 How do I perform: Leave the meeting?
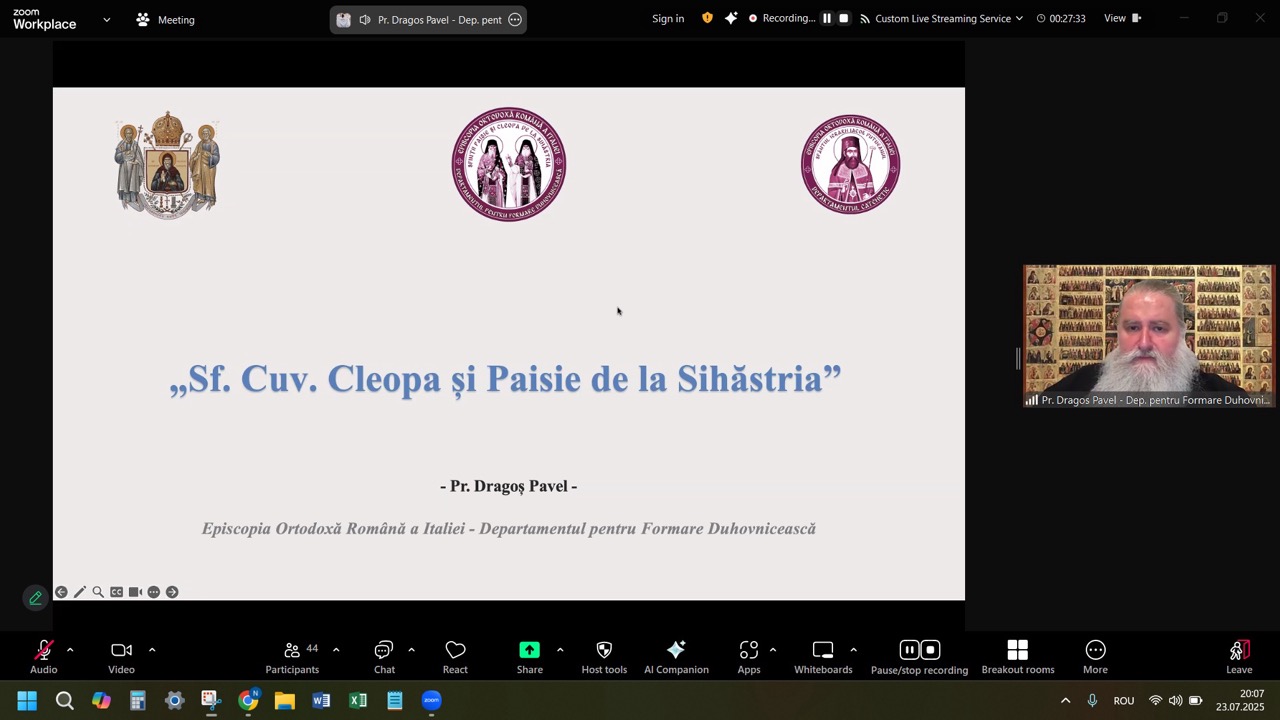1239,657
